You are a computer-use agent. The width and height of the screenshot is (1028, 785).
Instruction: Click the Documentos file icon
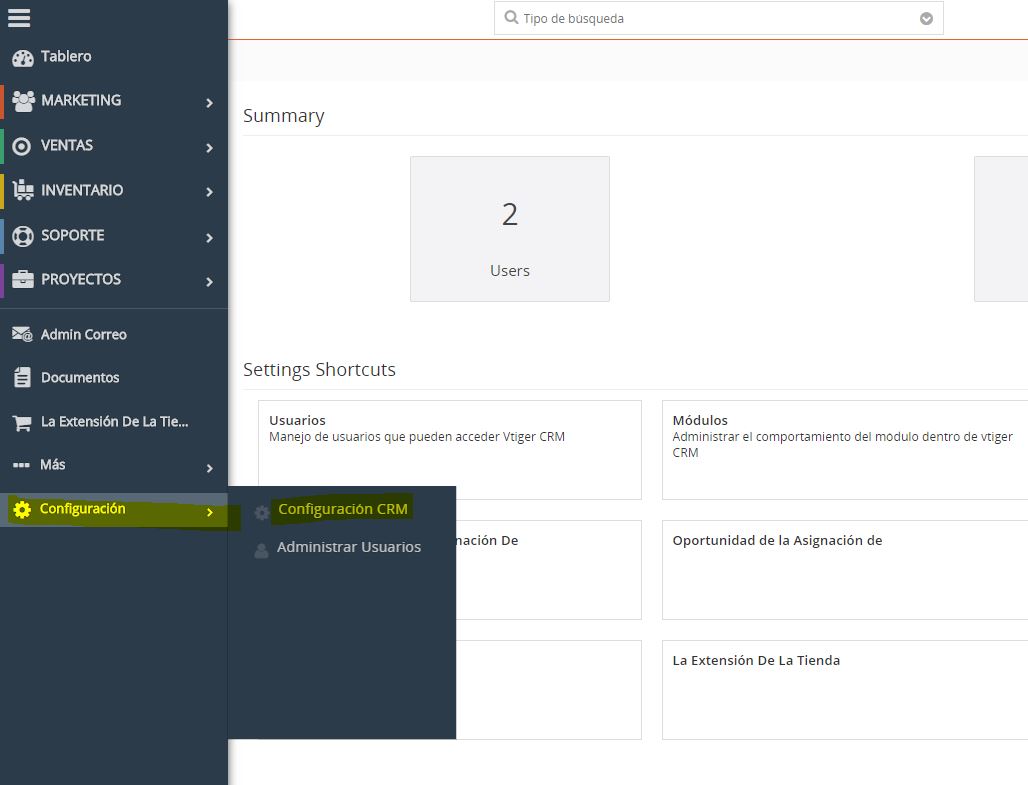click(x=22, y=378)
